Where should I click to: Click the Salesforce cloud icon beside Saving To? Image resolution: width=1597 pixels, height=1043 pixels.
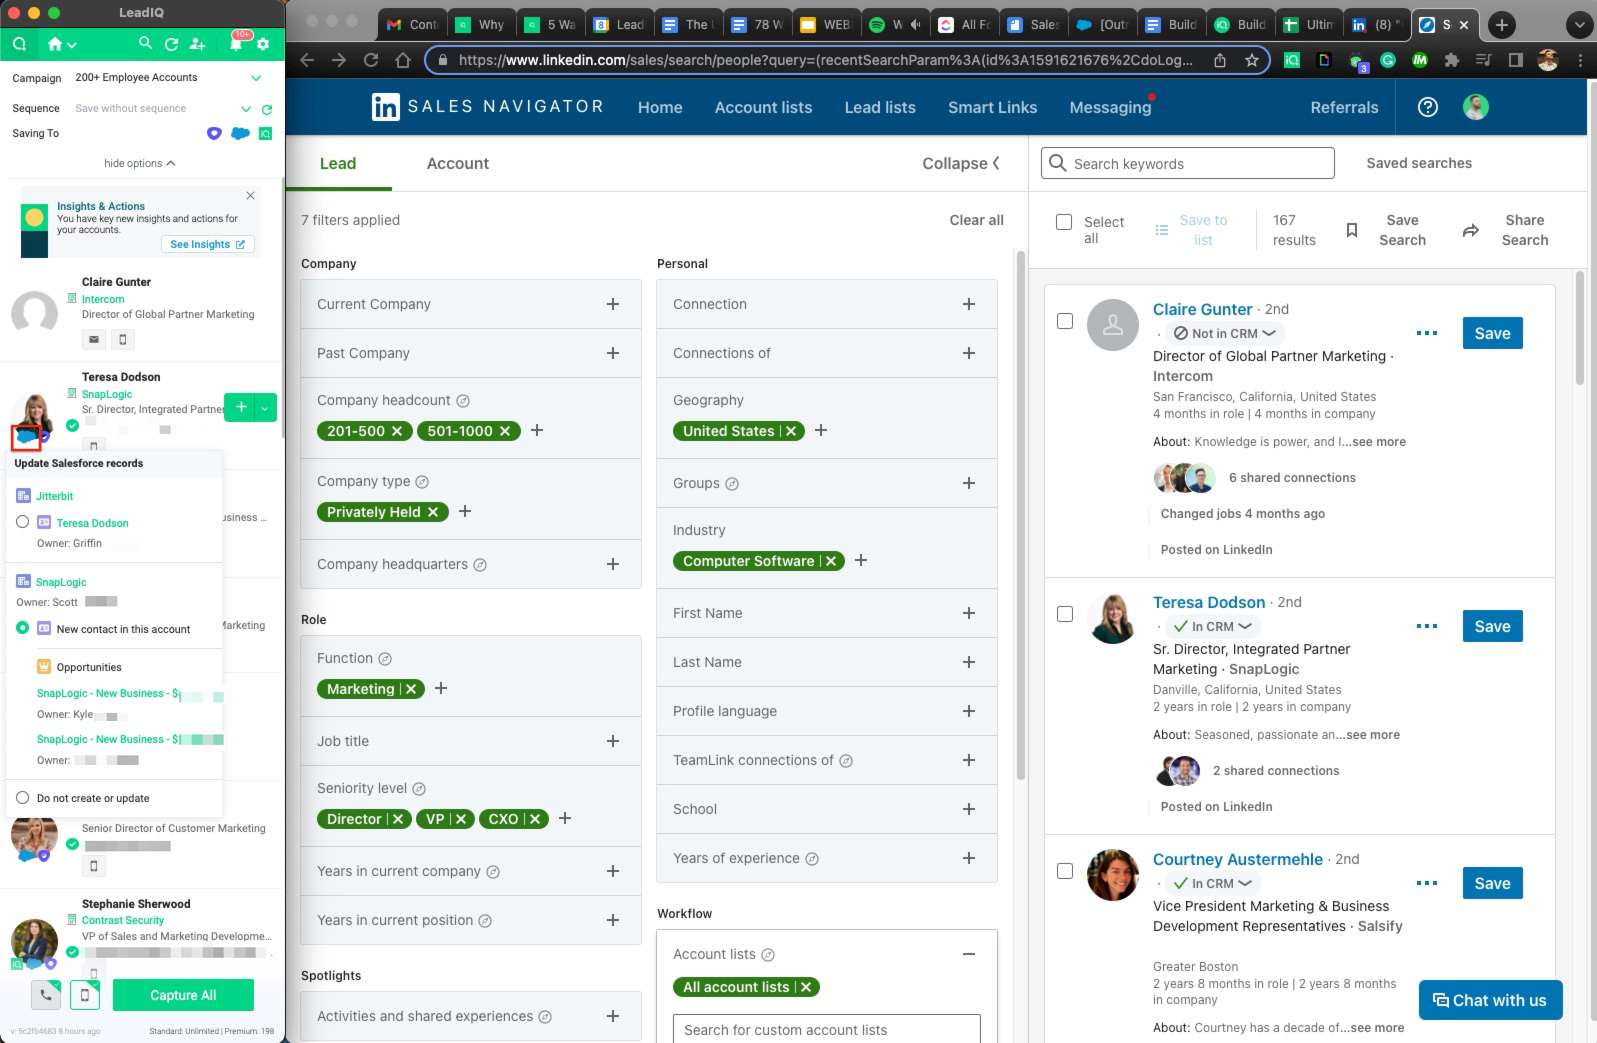pyautogui.click(x=240, y=133)
